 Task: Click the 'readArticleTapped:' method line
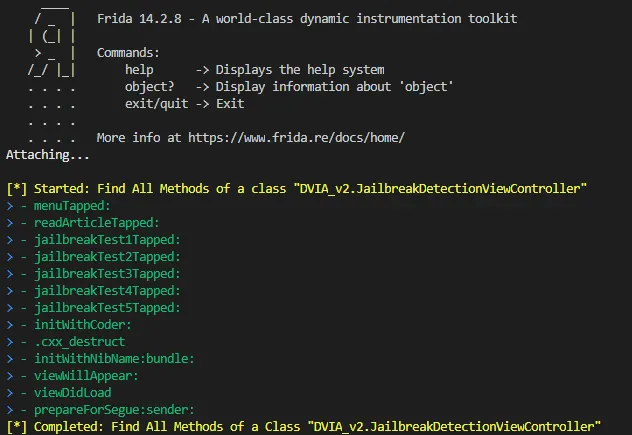coord(83,223)
